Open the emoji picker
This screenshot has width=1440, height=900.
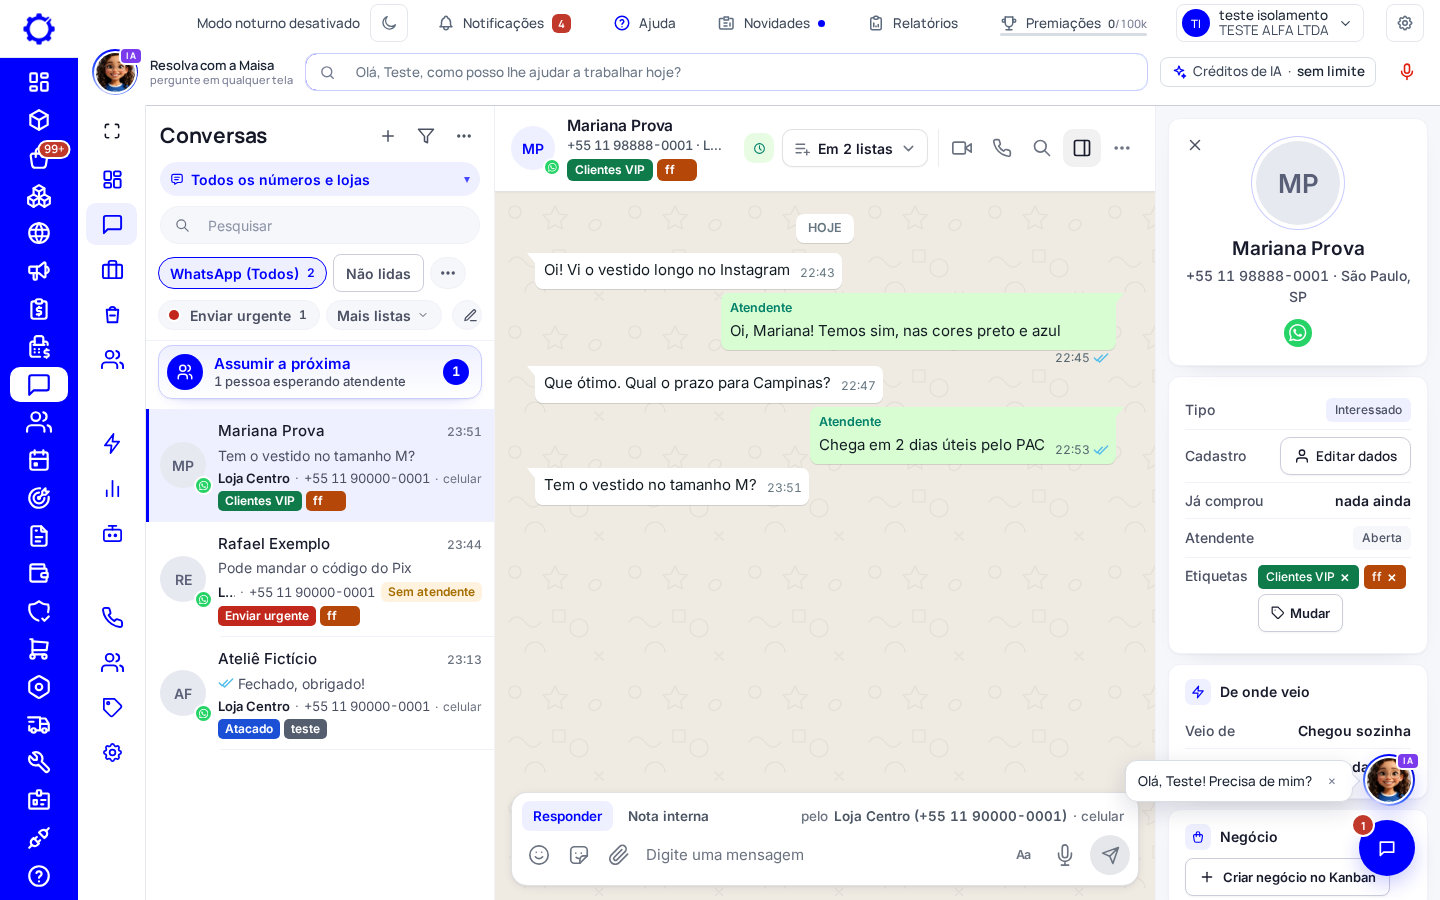click(539, 855)
